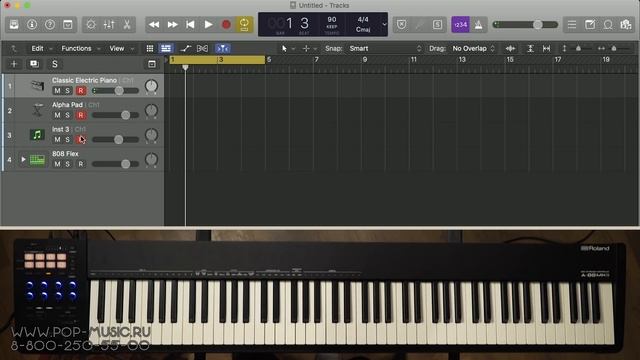Open the View menu

click(x=117, y=48)
